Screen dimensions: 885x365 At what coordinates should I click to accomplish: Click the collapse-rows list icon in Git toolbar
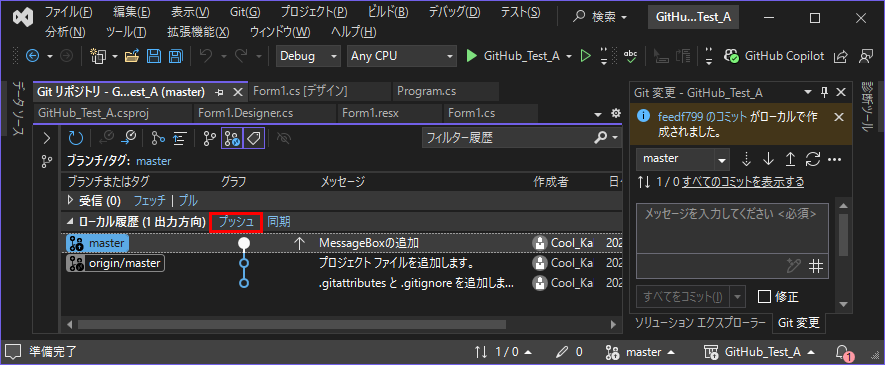tap(179, 137)
